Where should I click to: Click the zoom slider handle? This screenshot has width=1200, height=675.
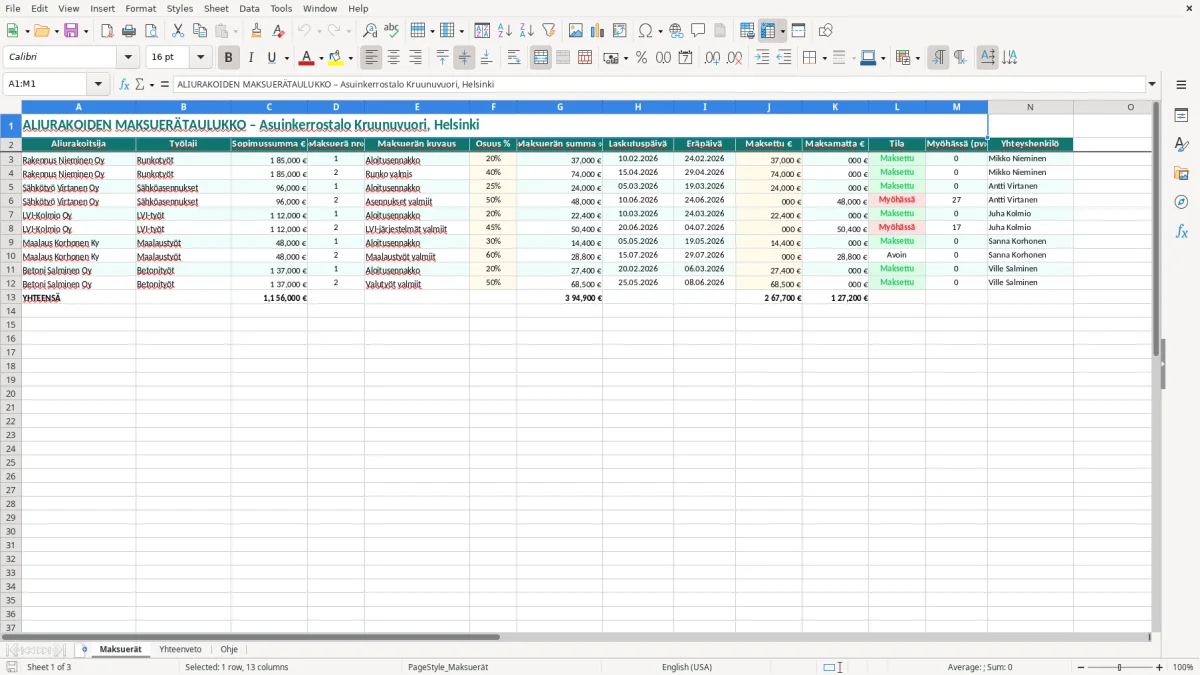point(1119,667)
